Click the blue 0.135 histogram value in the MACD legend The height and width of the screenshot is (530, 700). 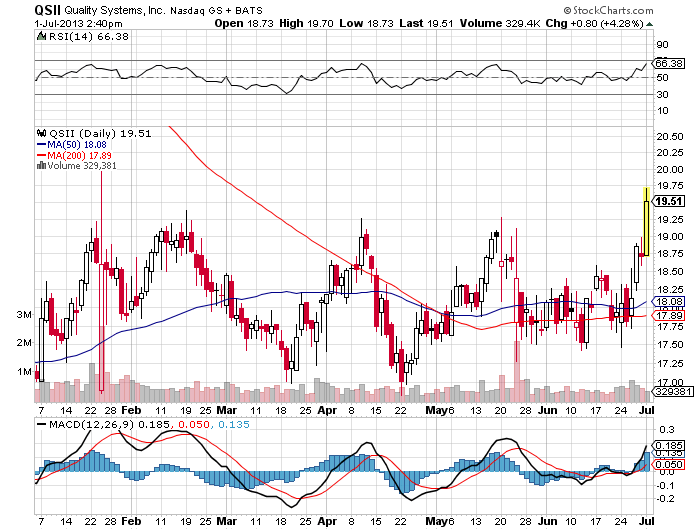tap(234, 425)
